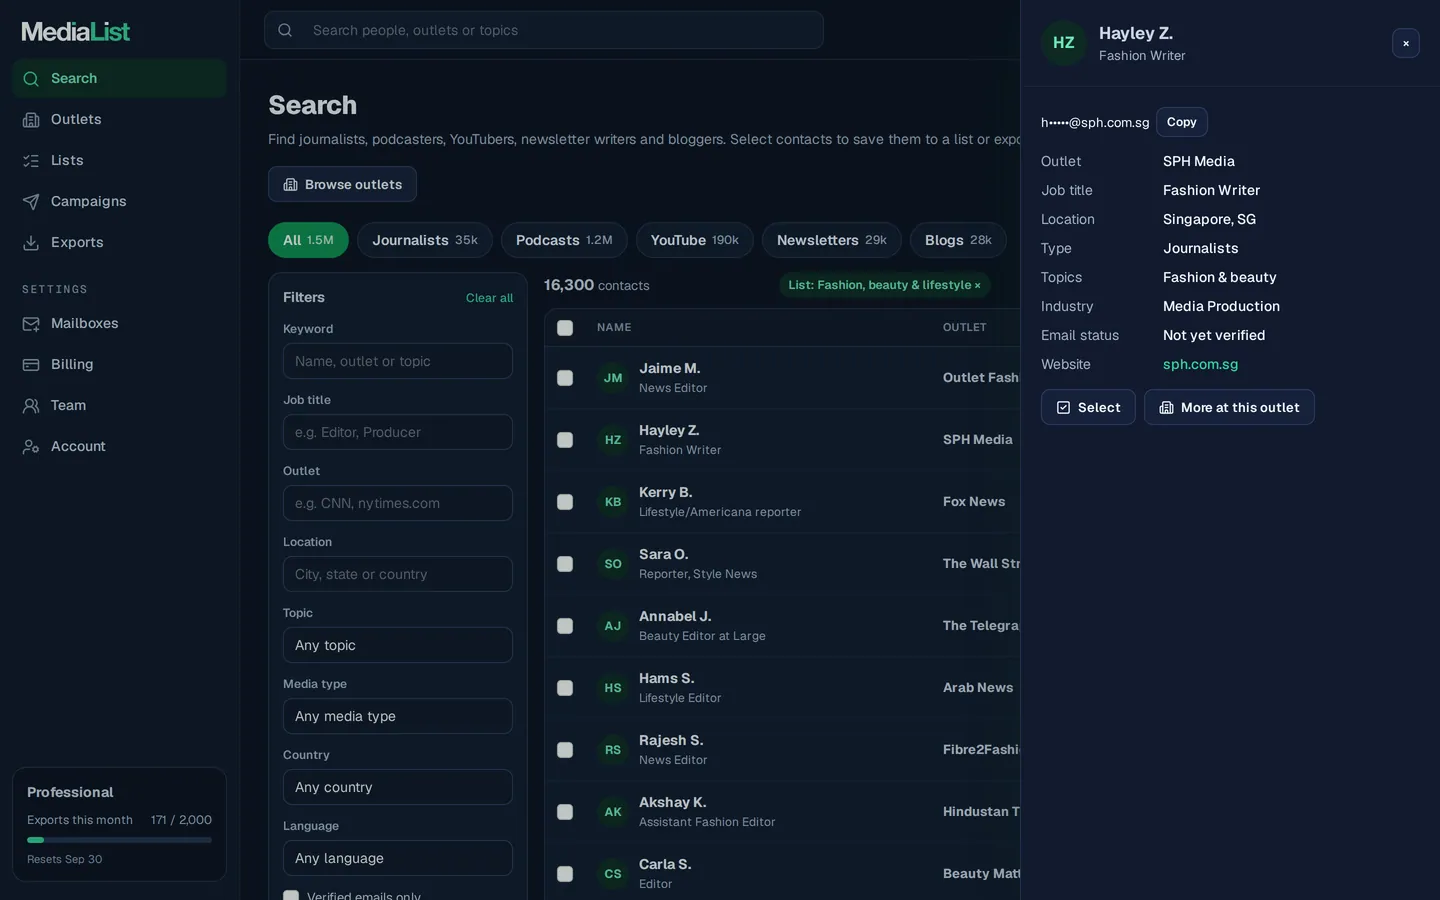Switch to the Podcasts tab
Viewport: 1440px width, 900px height.
click(x=564, y=240)
